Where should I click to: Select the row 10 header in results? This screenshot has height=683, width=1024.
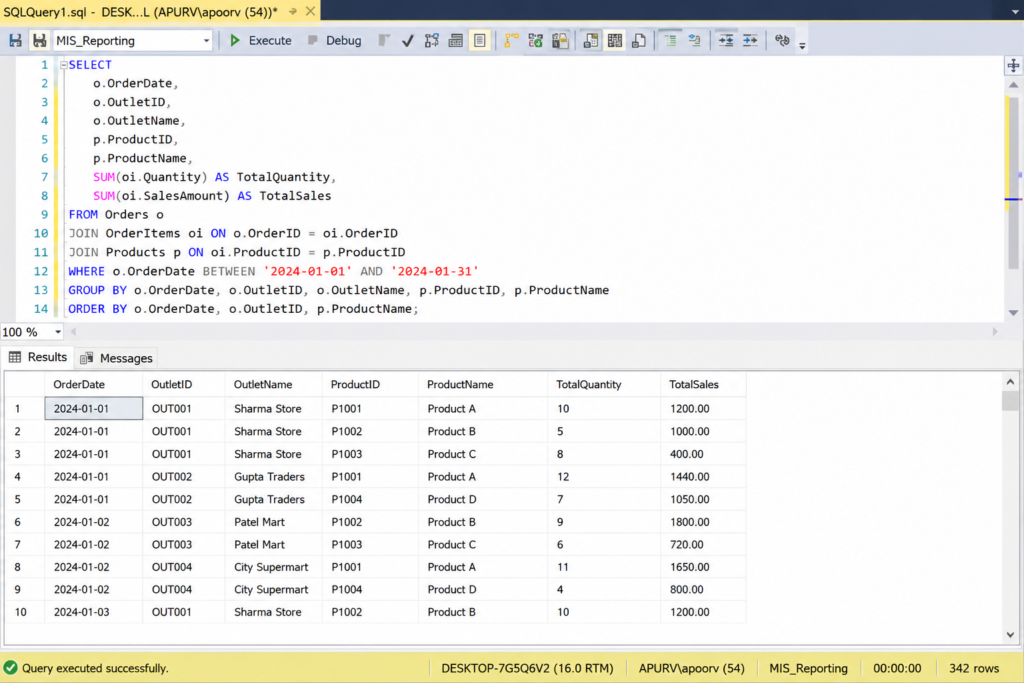[x=25, y=612]
